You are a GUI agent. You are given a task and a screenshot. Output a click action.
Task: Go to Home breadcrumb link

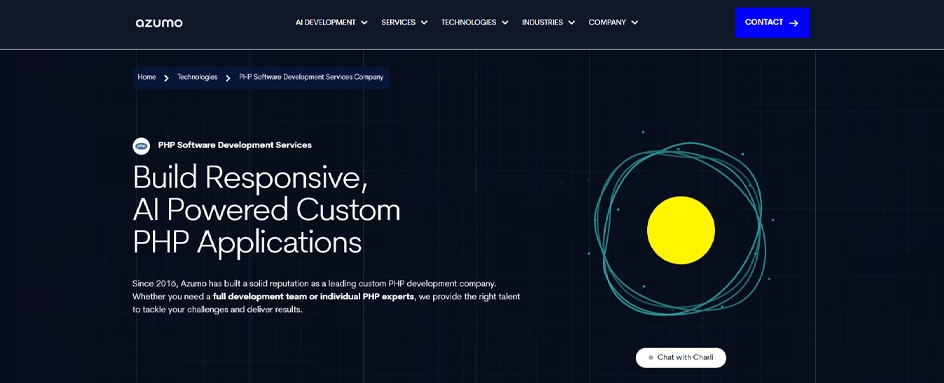146,78
